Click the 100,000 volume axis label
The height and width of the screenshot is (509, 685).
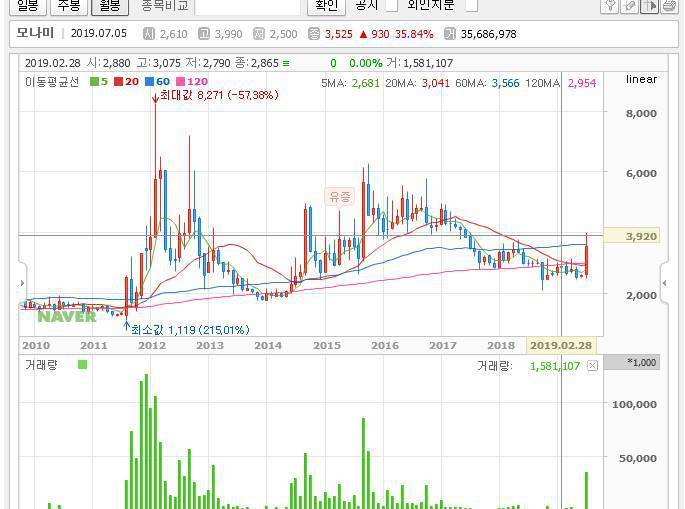point(634,405)
